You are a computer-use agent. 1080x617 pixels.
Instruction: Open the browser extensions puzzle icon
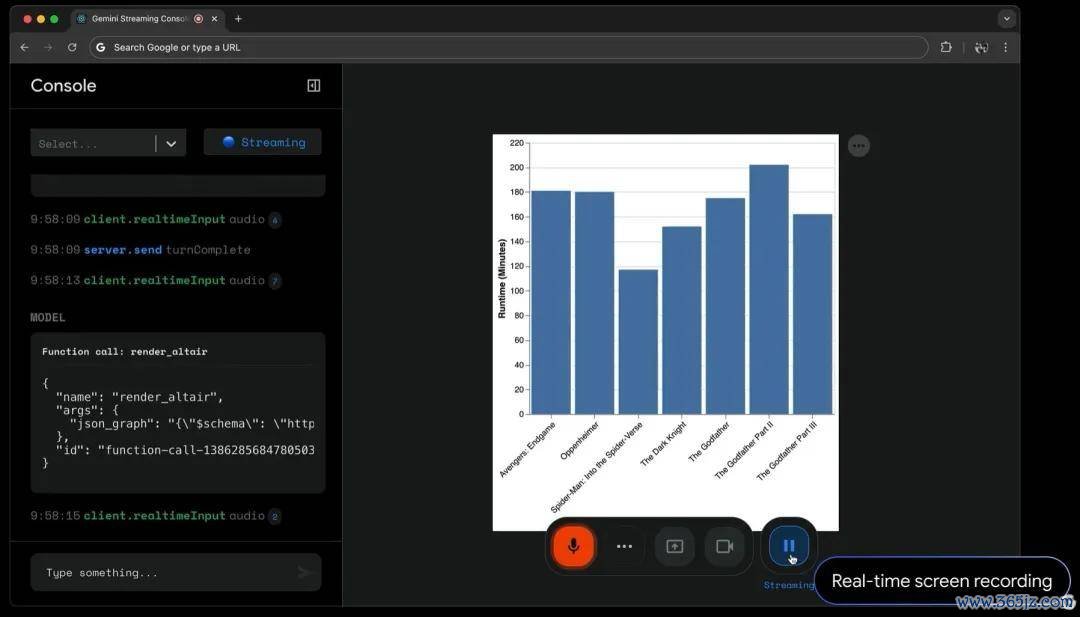[946, 48]
